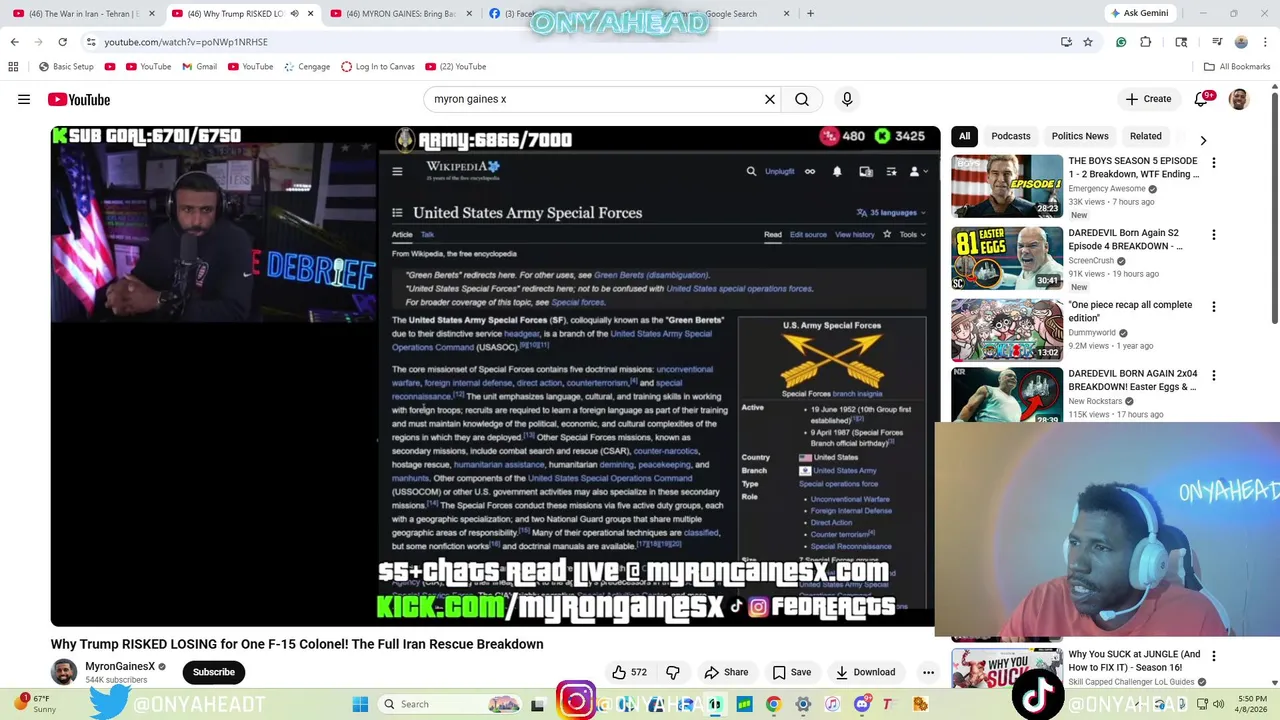This screenshot has height=720, width=1280.
Task: Select the Politics News filter chip
Action: [1080, 136]
